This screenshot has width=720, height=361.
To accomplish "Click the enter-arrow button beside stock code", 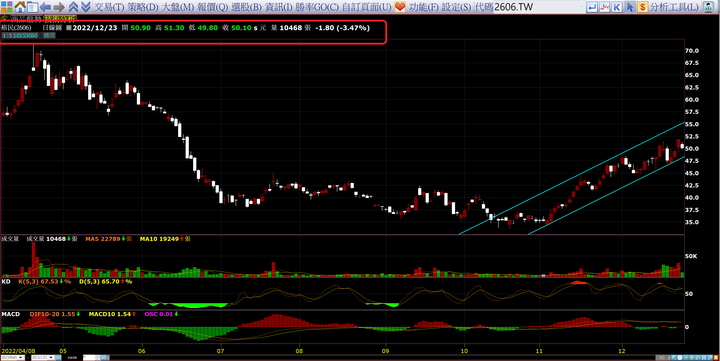I will [x=592, y=7].
